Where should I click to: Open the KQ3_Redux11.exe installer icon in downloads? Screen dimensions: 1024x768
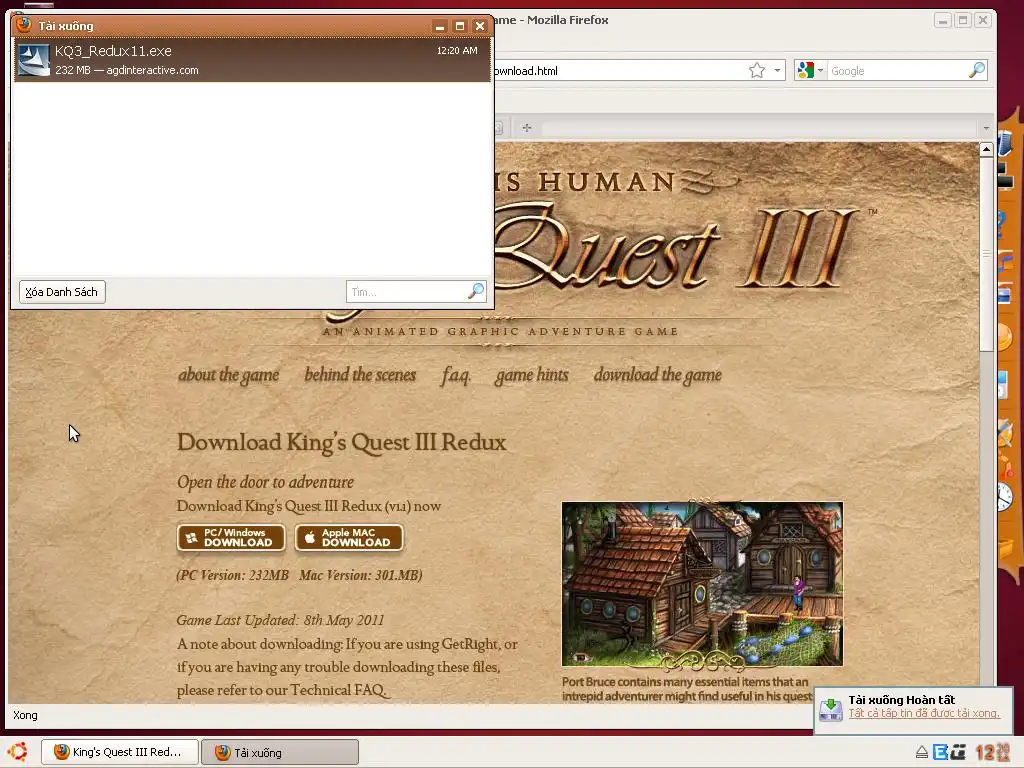33,60
